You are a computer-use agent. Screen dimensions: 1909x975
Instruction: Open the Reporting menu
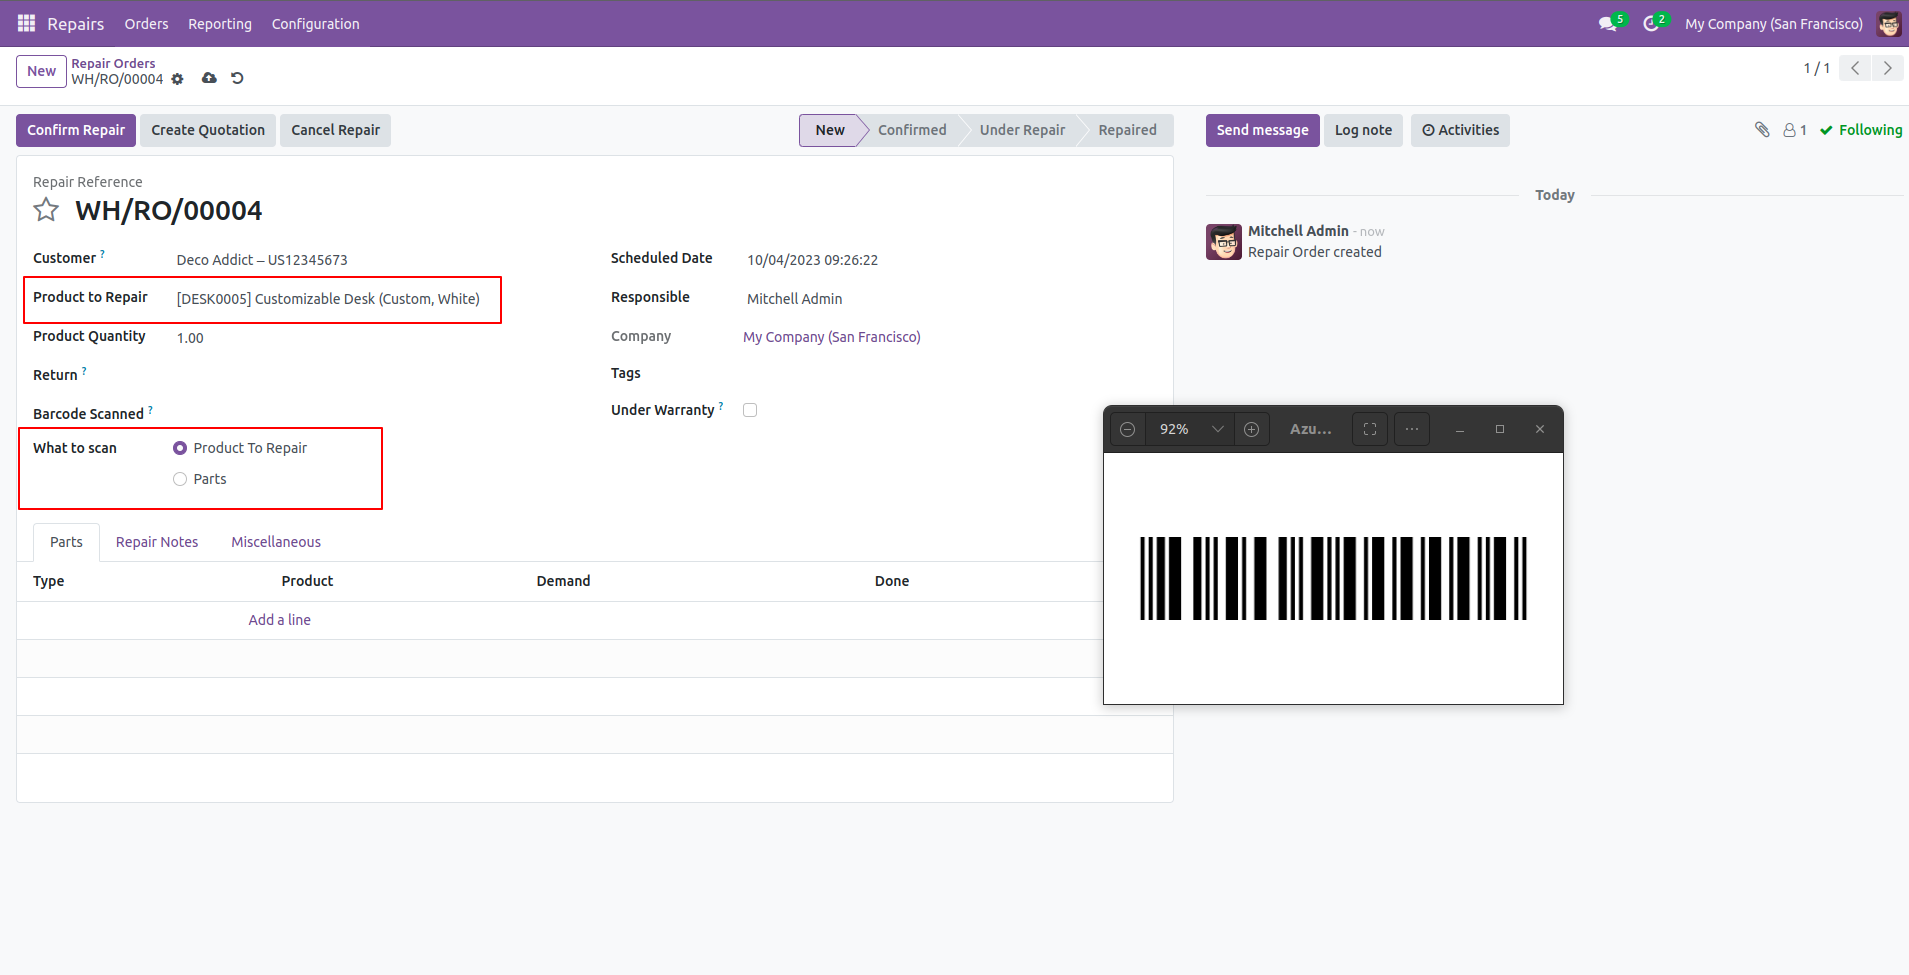pos(220,24)
